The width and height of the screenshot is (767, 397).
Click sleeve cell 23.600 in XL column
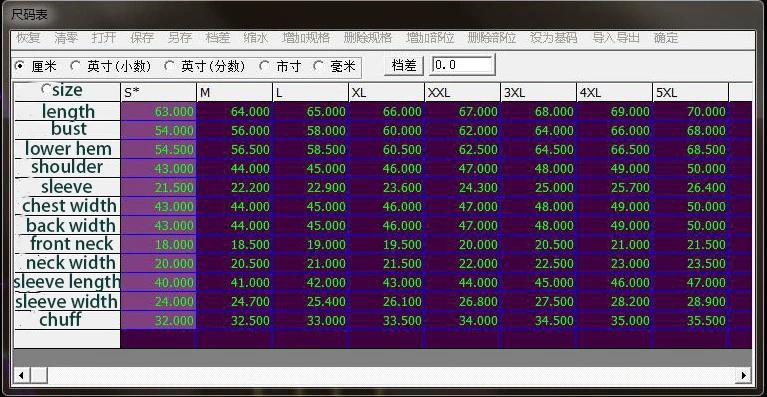386,187
